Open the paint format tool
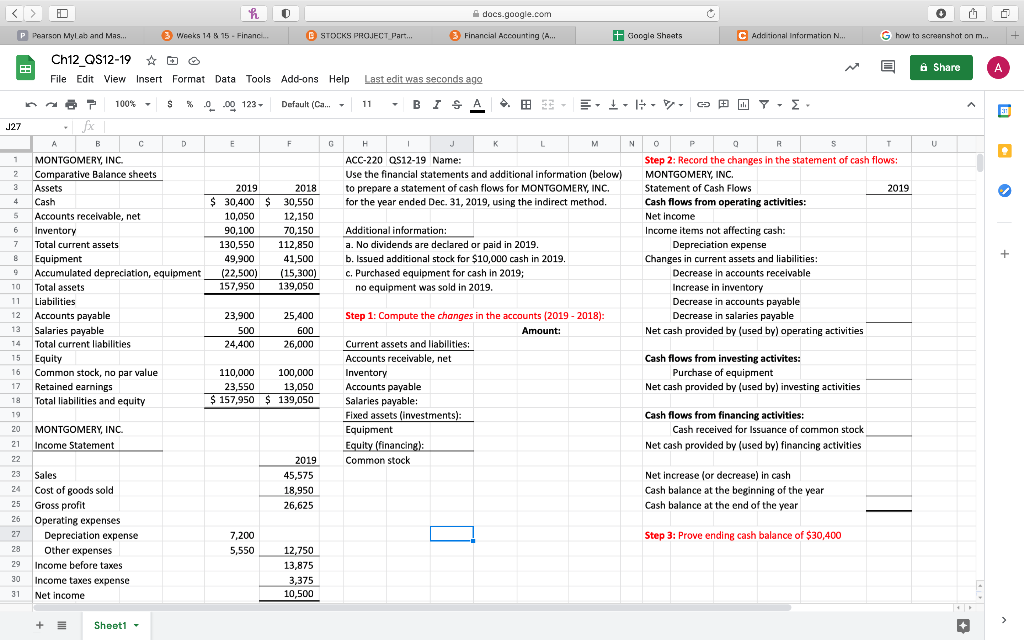This screenshot has width=1024, height=640. pyautogui.click(x=89, y=103)
